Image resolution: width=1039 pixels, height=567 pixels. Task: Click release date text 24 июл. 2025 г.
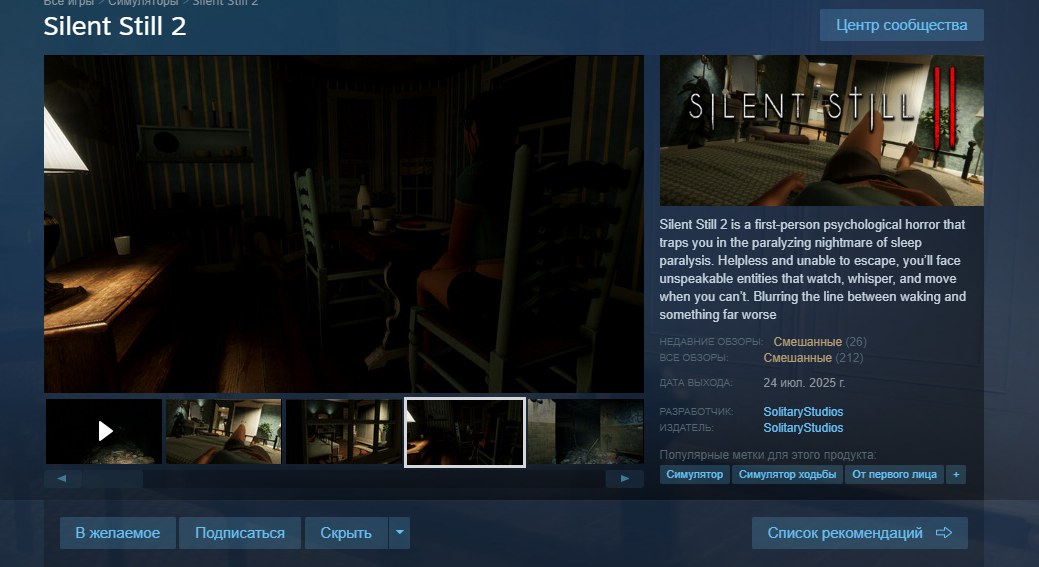point(804,383)
